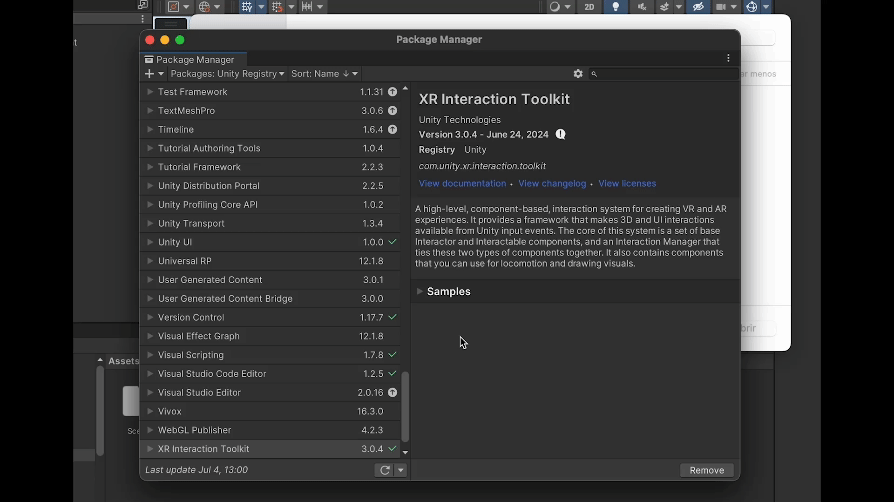
Task: Expand the Timeline package row
Action: coord(150,129)
